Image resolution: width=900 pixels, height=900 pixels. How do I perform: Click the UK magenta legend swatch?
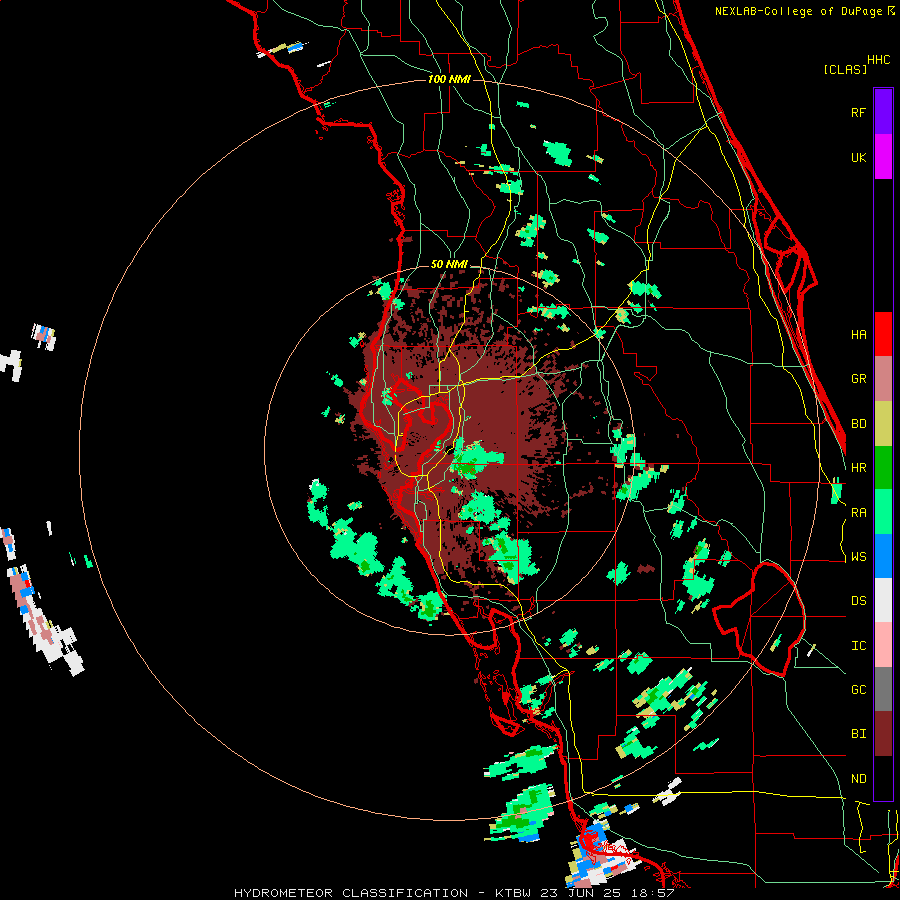tap(883, 157)
